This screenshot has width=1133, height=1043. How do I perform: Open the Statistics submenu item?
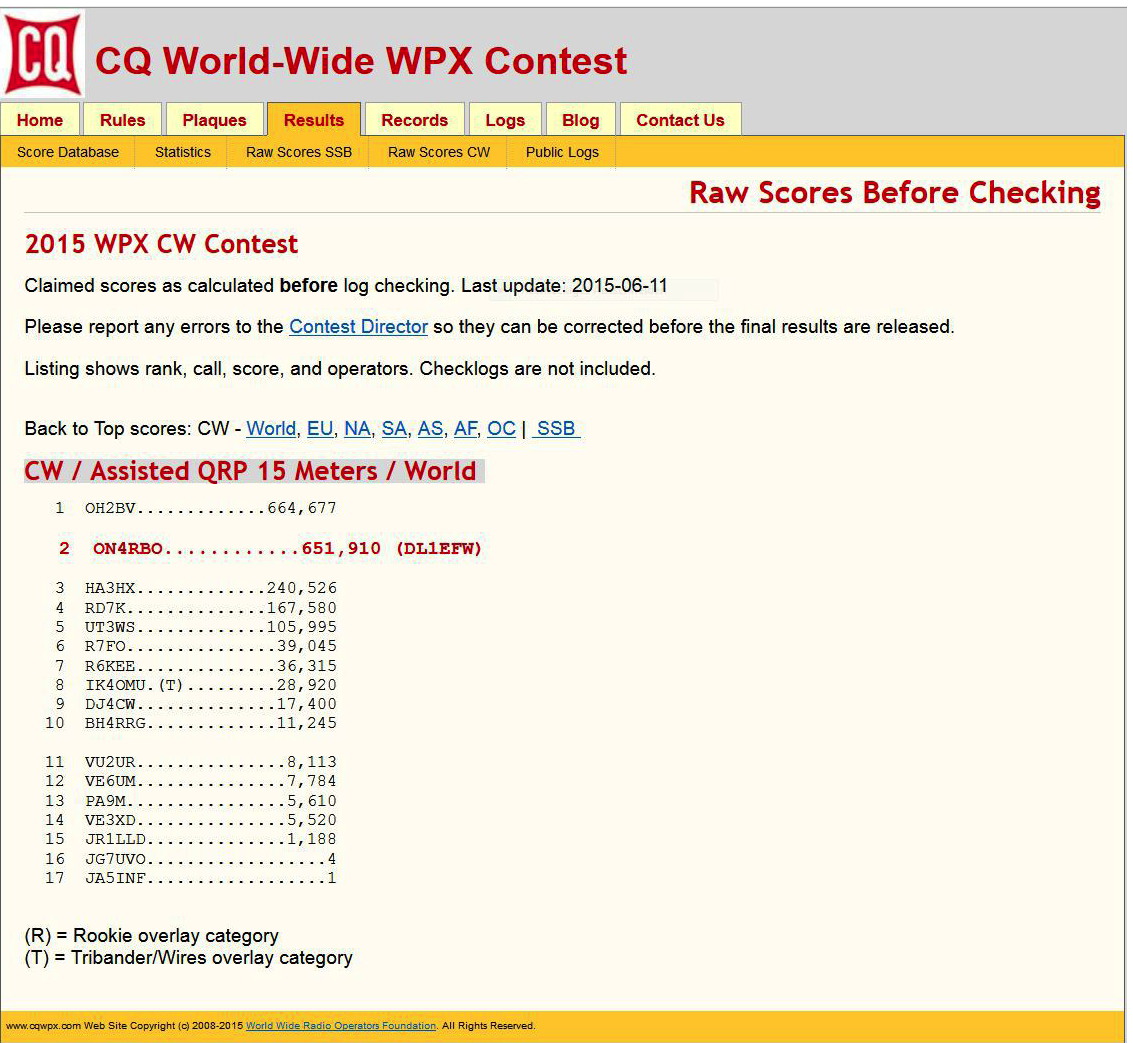(x=183, y=153)
